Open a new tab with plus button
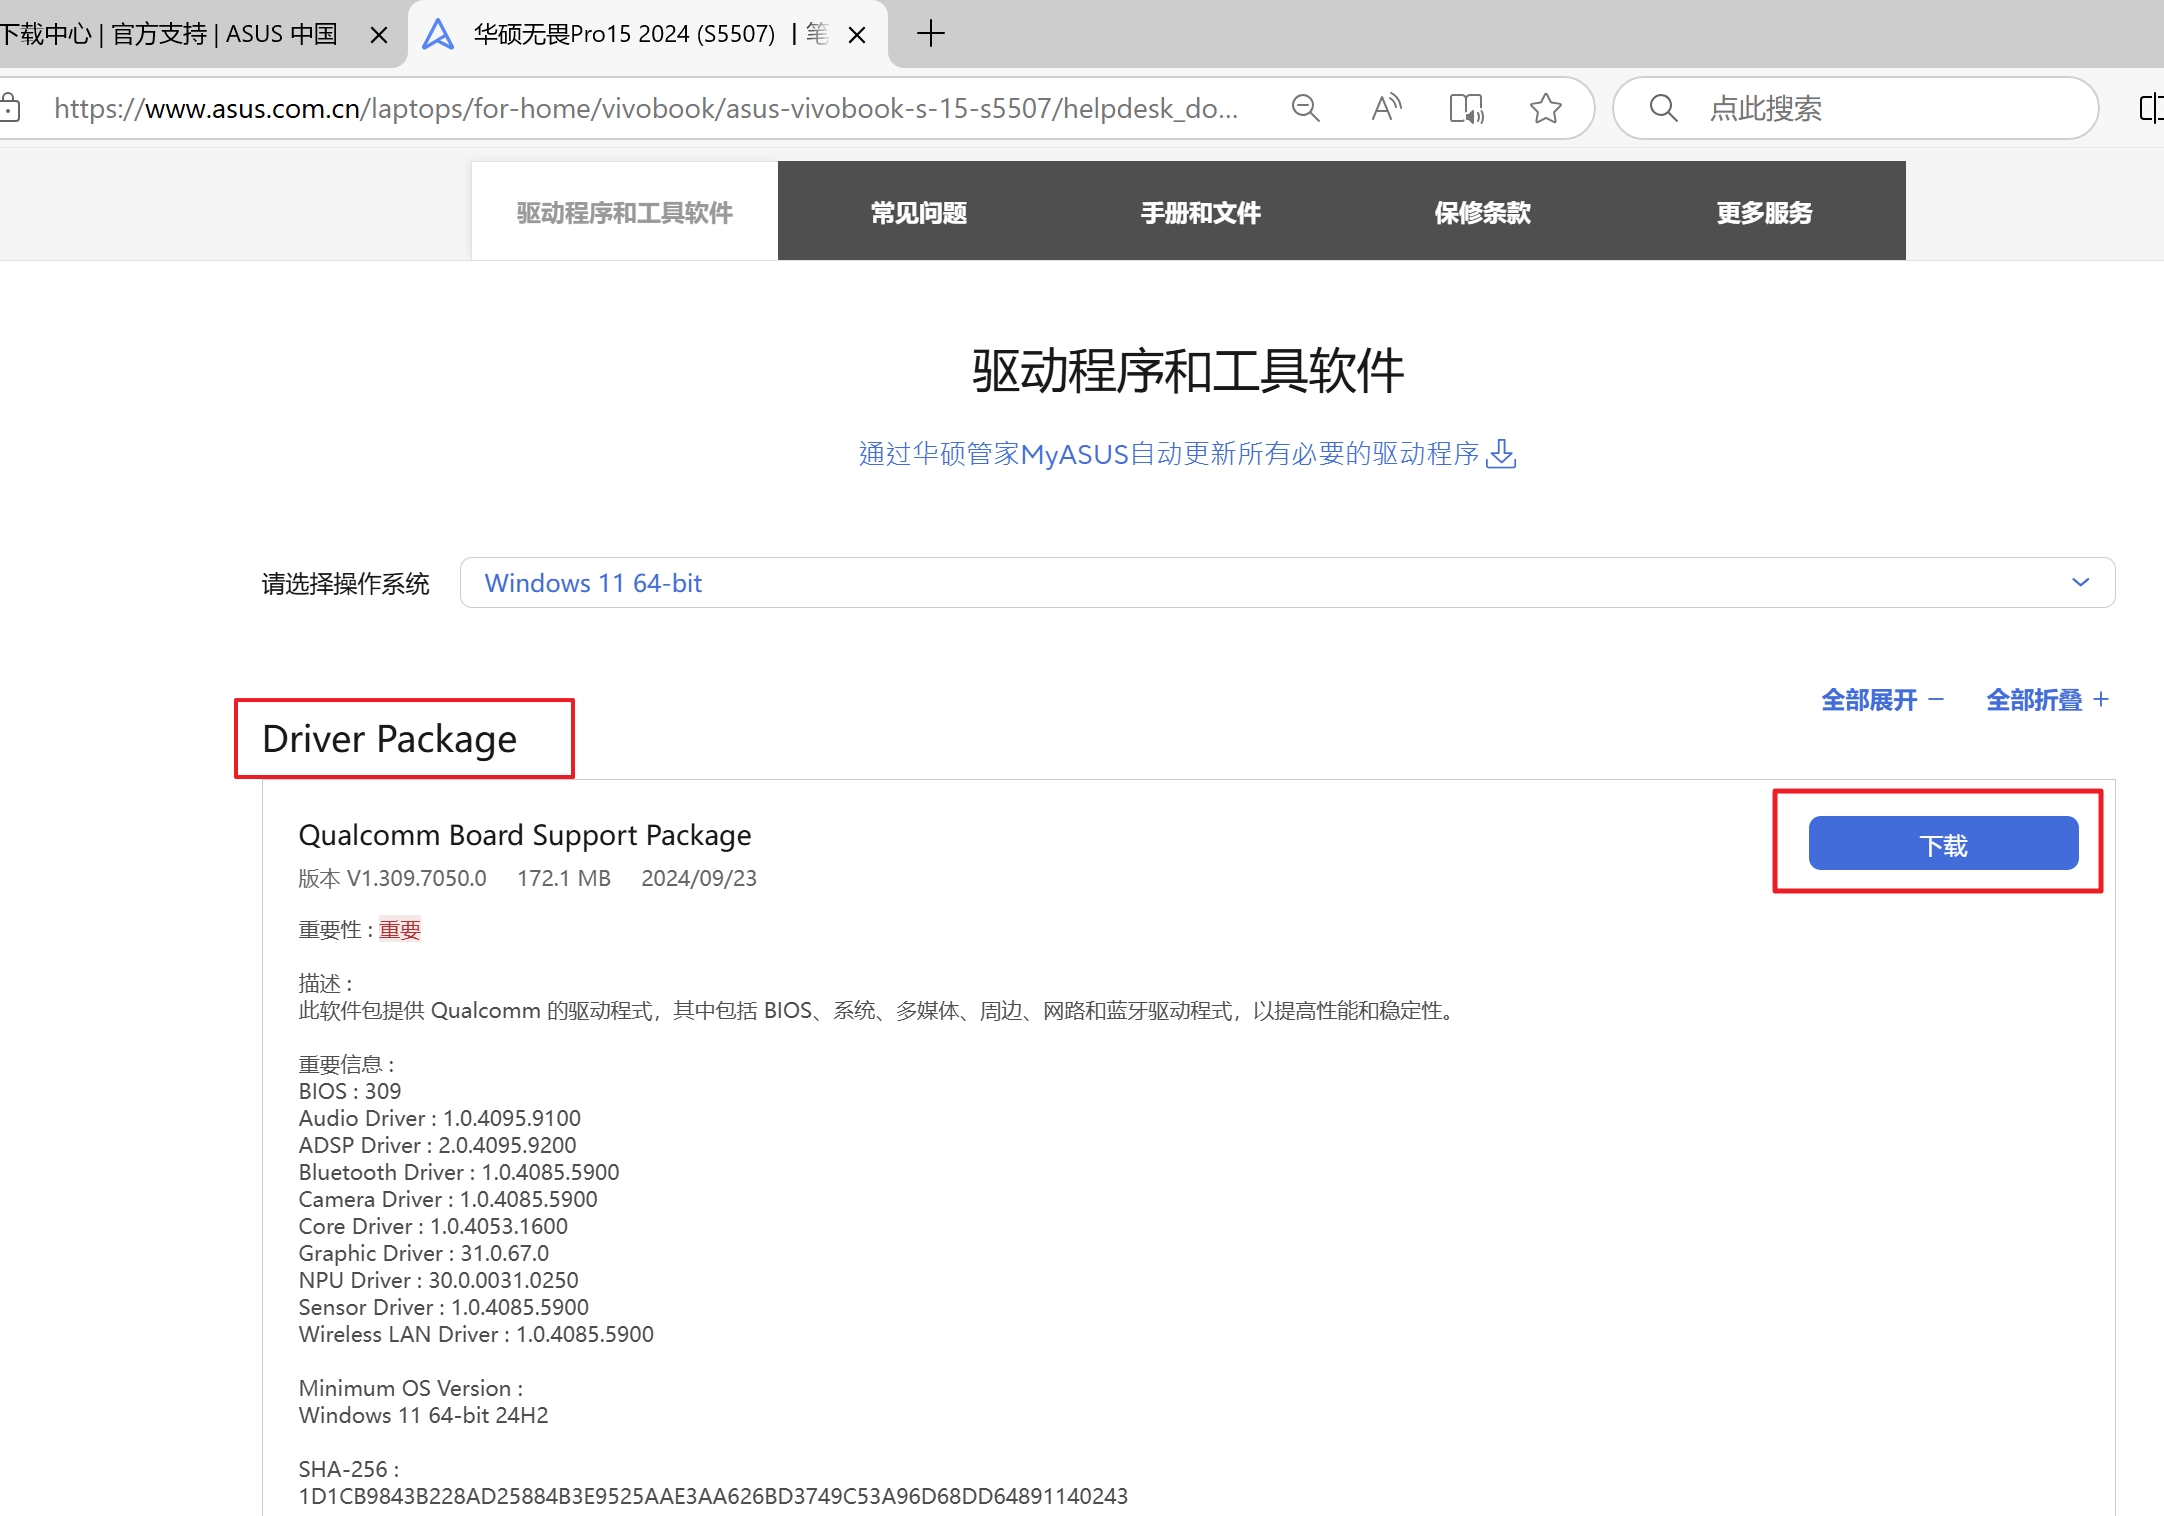2164x1516 pixels. tap(930, 34)
